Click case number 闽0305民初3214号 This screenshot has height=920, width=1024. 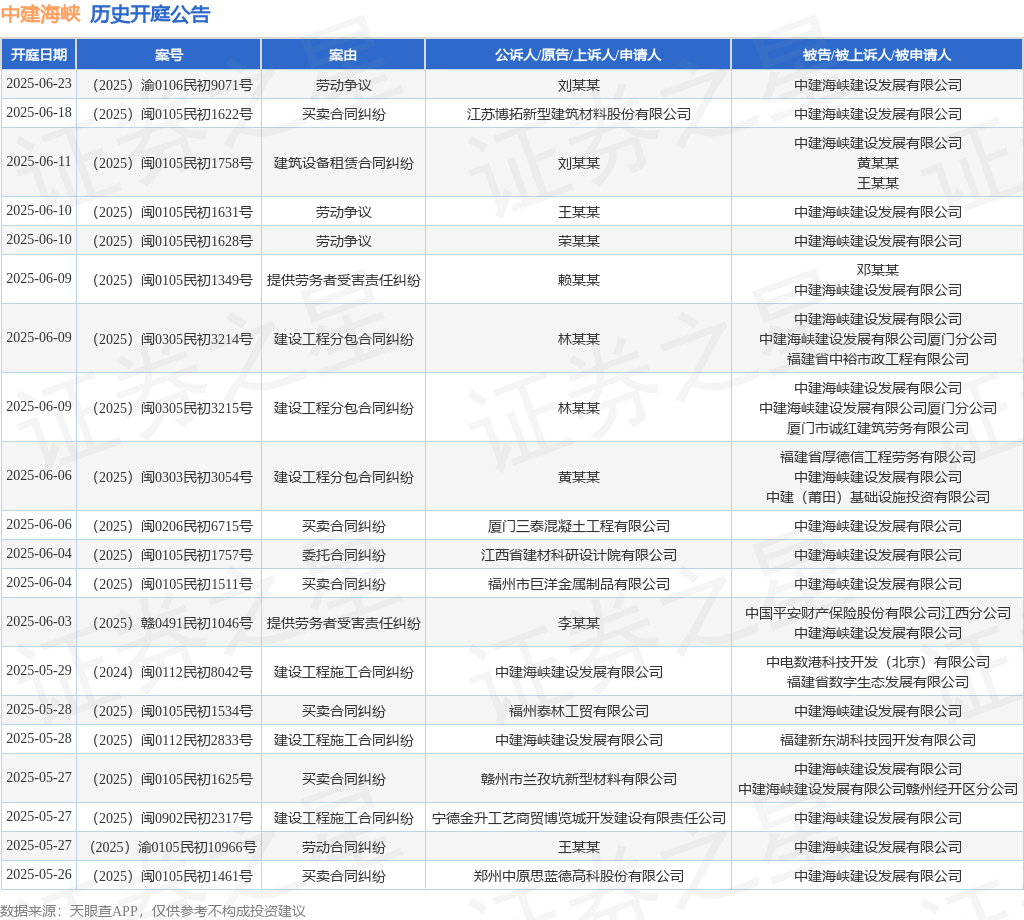tap(172, 339)
